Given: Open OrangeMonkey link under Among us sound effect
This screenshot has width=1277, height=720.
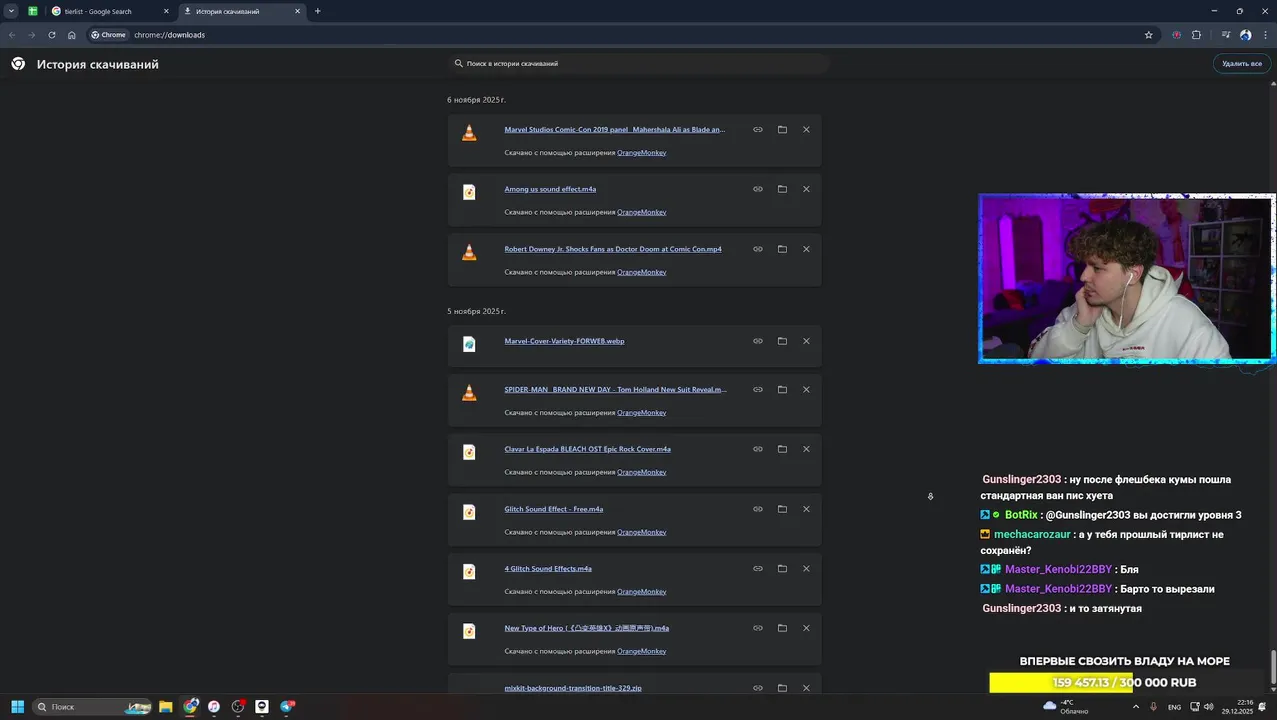Looking at the screenshot, I should click(x=641, y=212).
